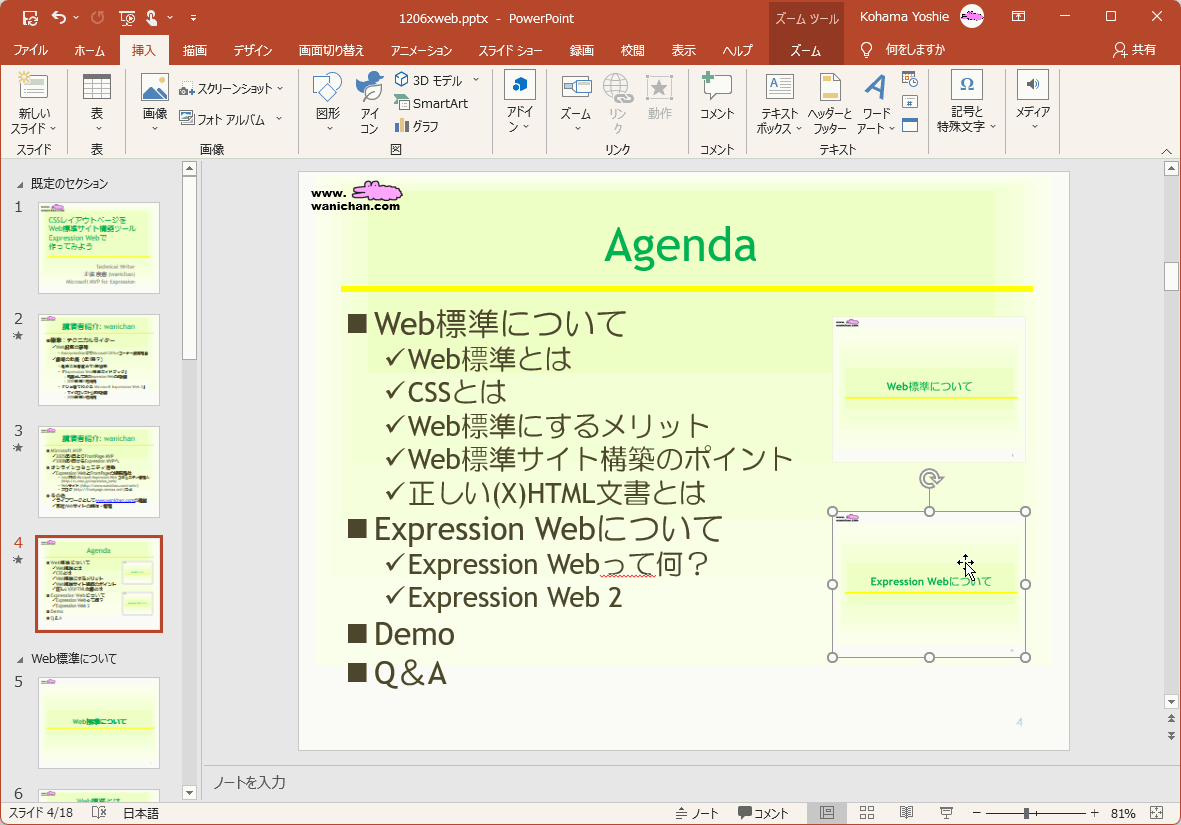Toggle the コメント pane in status bar
This screenshot has width=1181, height=825.
(763, 813)
